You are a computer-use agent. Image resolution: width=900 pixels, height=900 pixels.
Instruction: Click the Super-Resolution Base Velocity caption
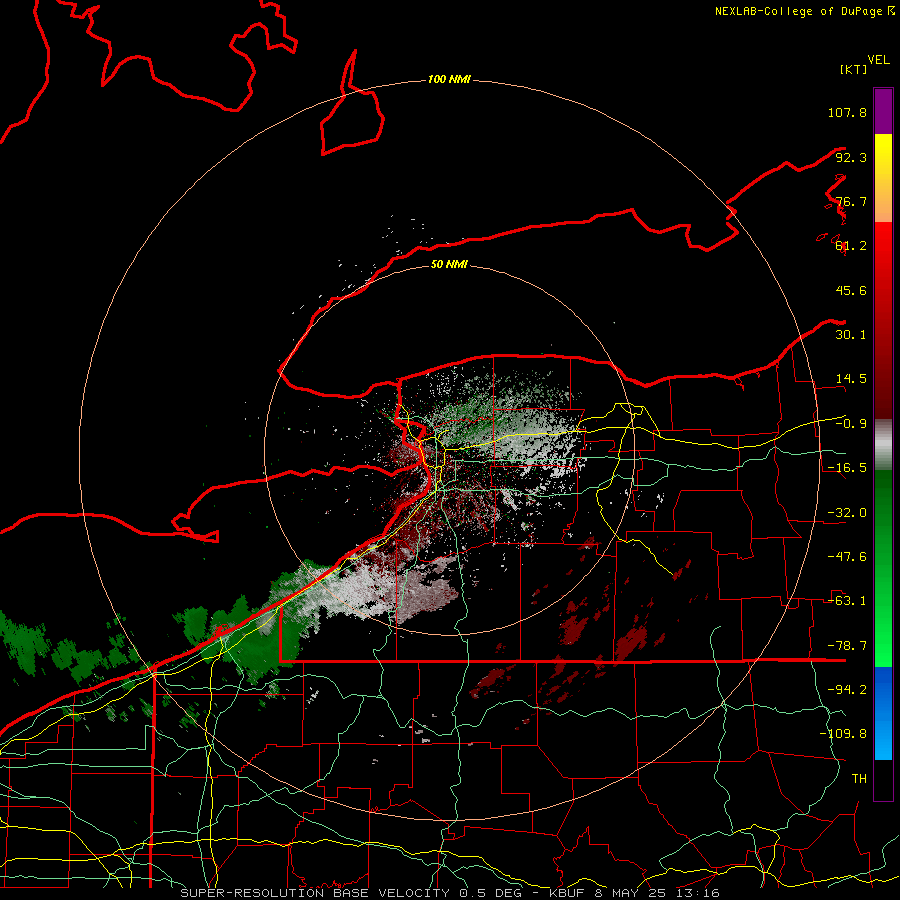pyautogui.click(x=450, y=893)
